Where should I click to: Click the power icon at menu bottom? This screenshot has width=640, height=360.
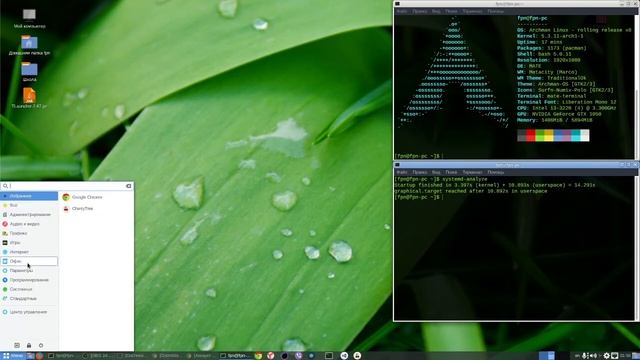41,346
